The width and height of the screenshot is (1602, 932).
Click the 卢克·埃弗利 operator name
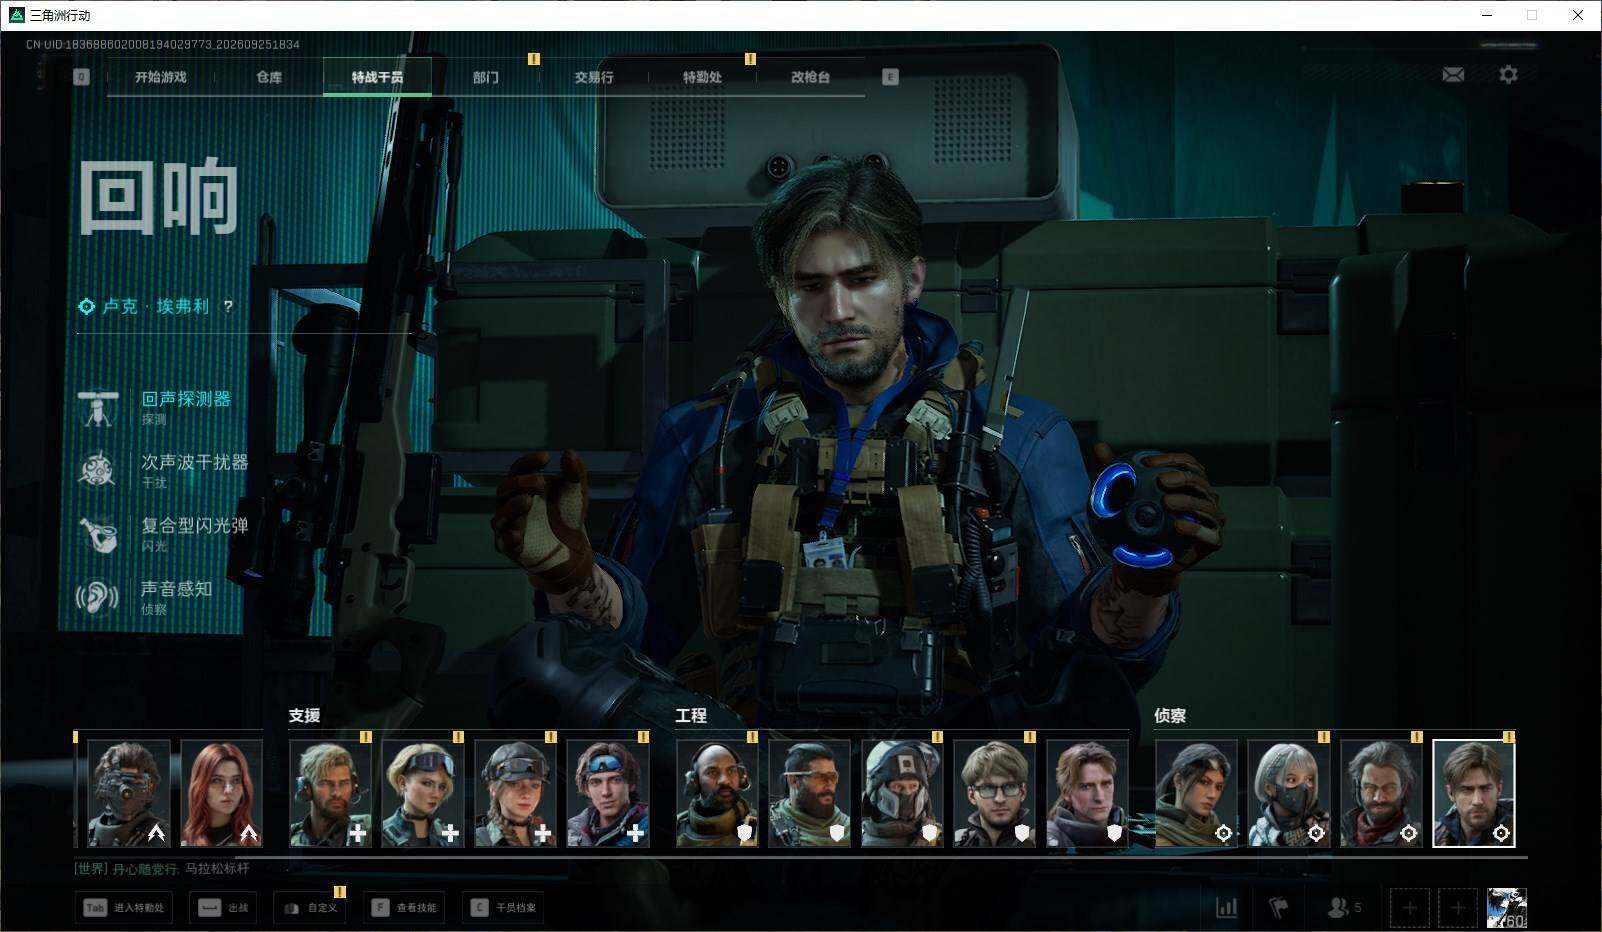click(156, 306)
